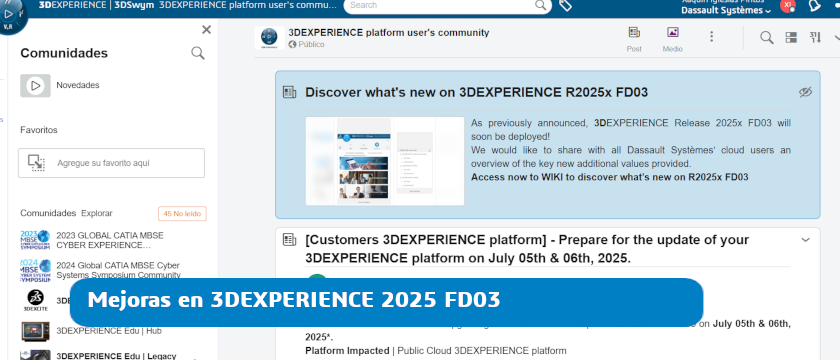The width and height of the screenshot is (840, 360).
Task: Click the 3DEXPERIENCE Edu Hub TV logo
Action: 35,331
